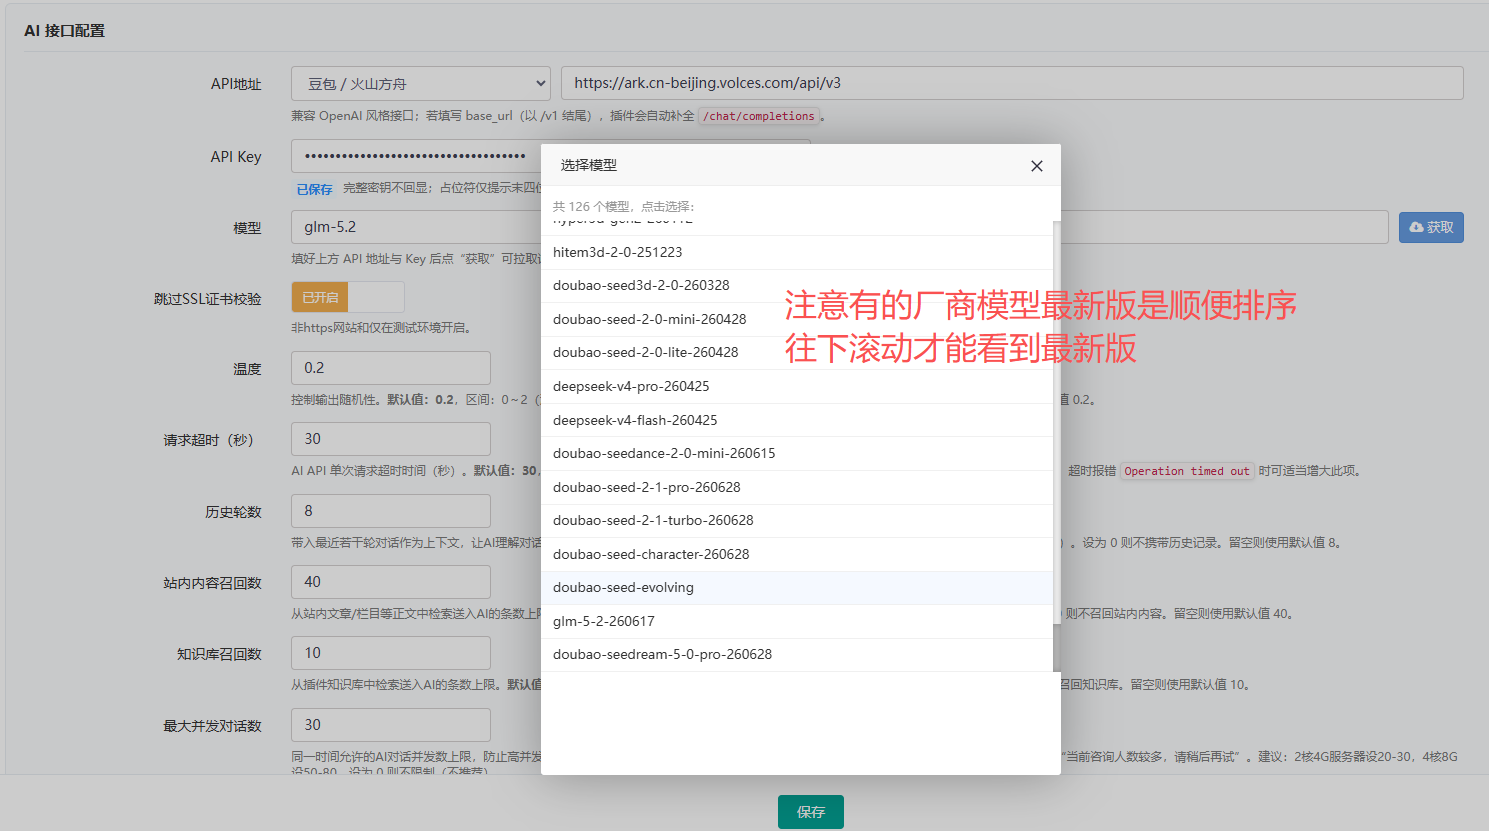The image size is (1489, 831).
Task: Click the green 保存 button
Action: [811, 812]
